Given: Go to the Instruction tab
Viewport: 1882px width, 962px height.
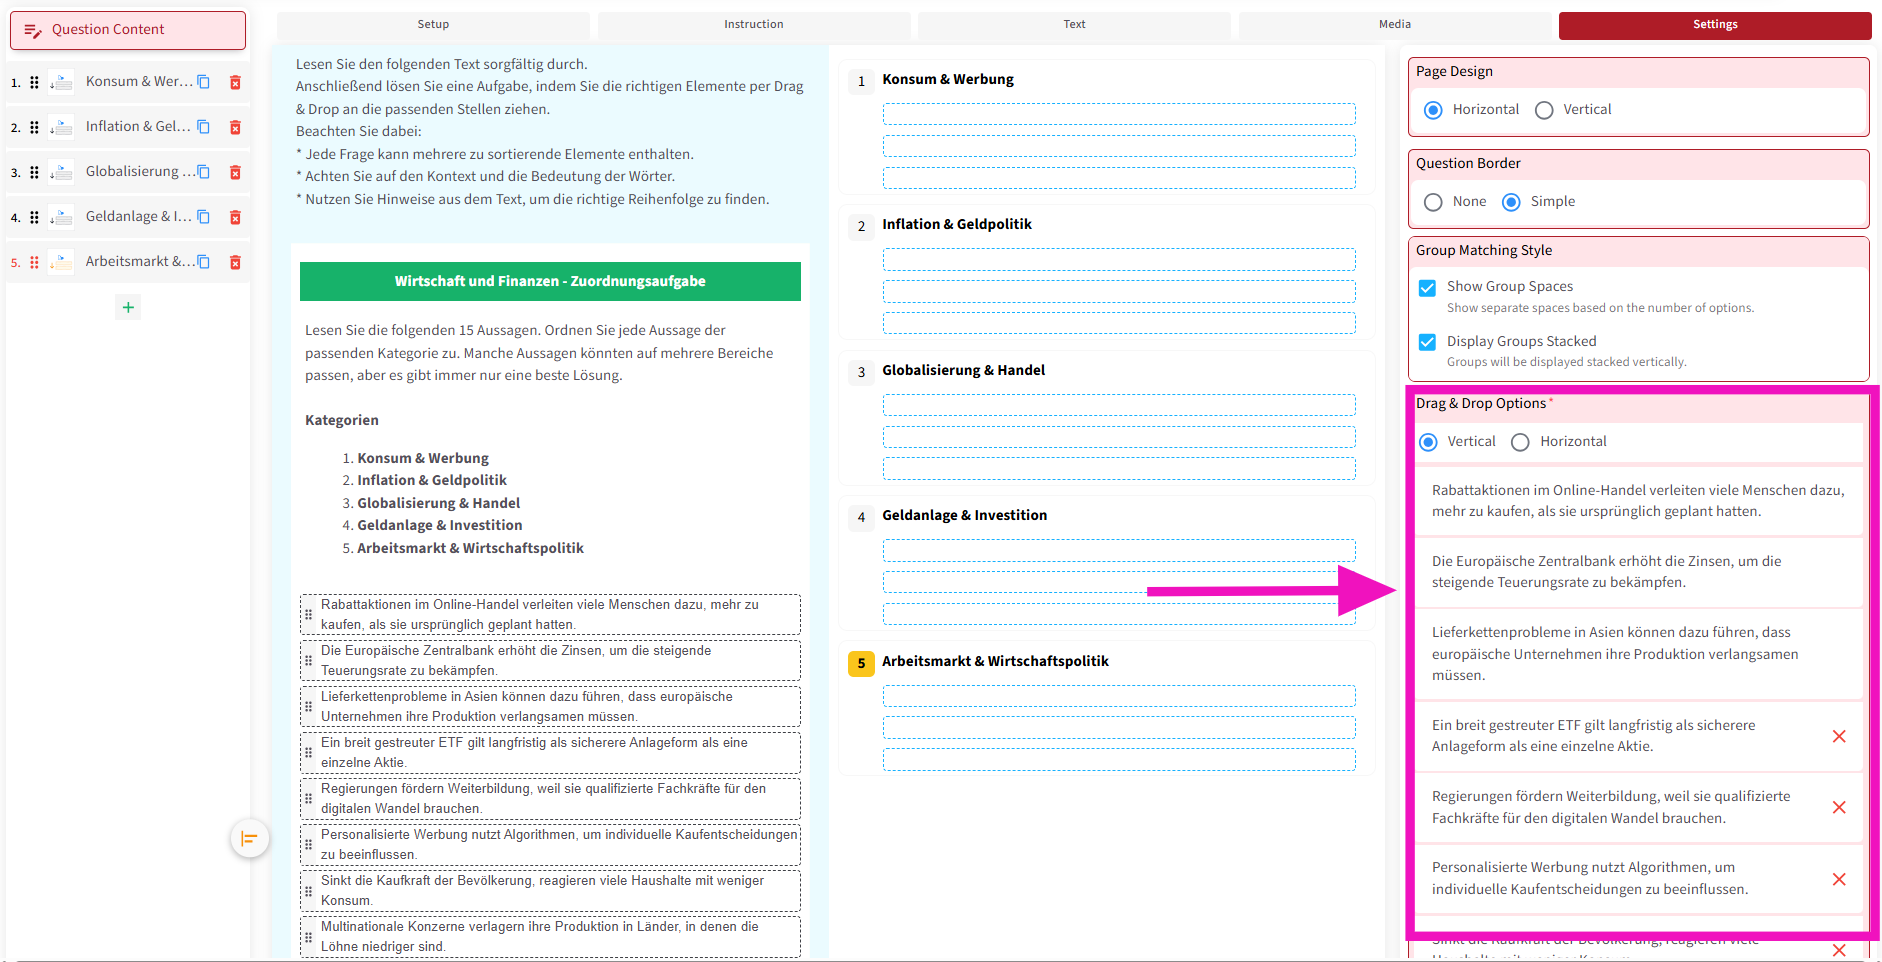Looking at the screenshot, I should tap(753, 25).
